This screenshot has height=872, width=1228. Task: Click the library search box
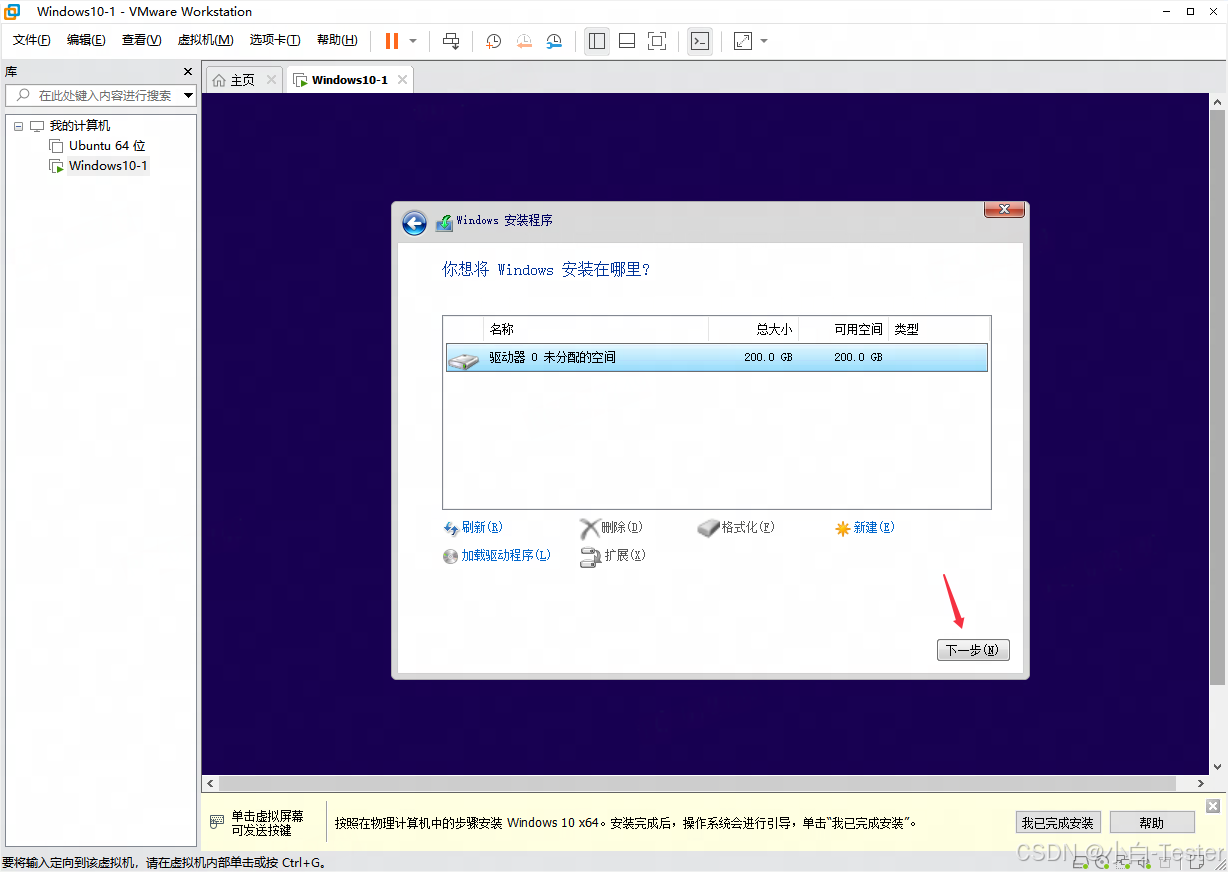point(94,95)
